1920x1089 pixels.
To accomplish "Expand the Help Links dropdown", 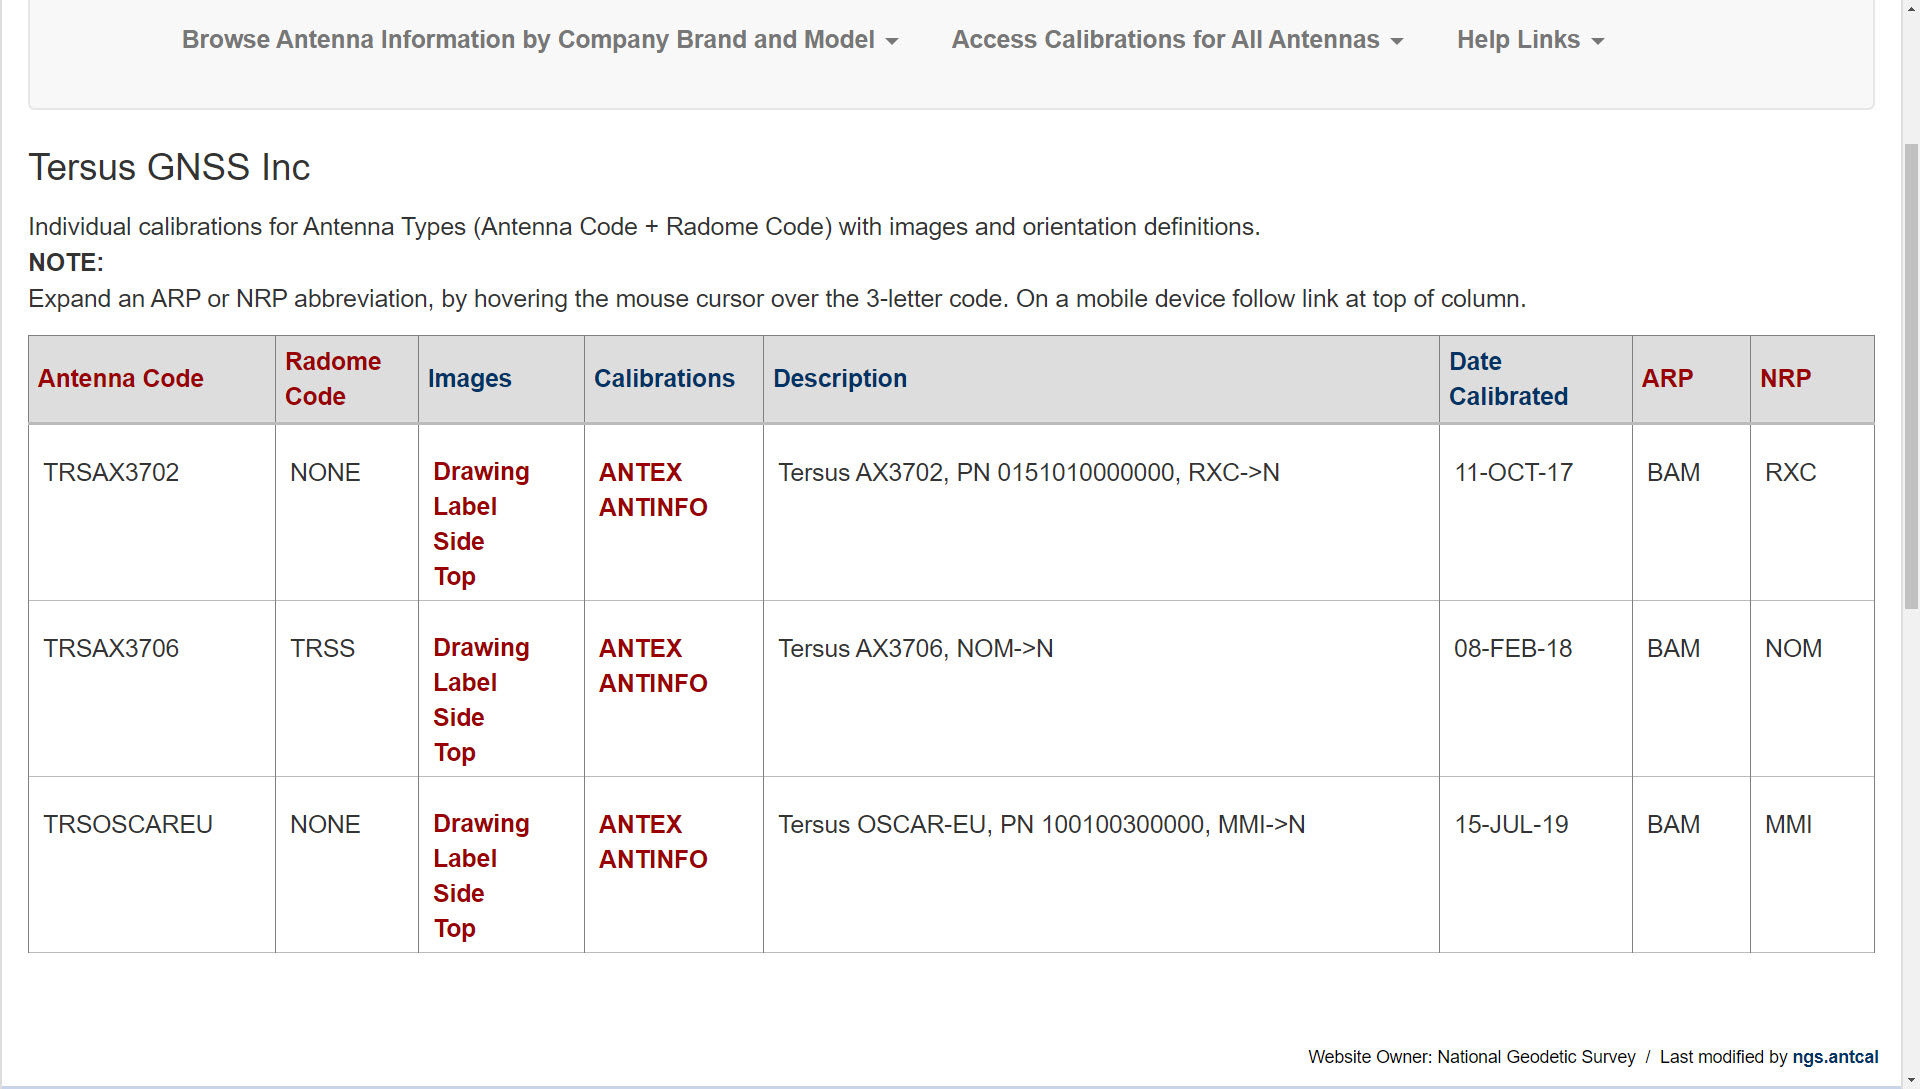I will tap(1529, 40).
